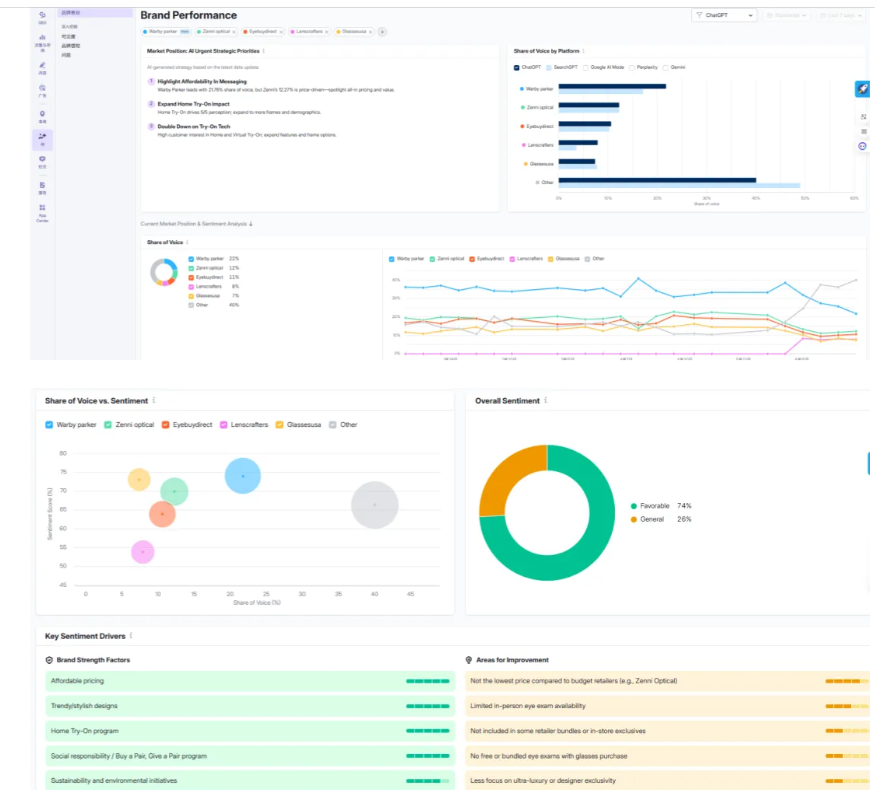
Task: Remove the Eyebuydirect brand tag
Action: [281, 32]
